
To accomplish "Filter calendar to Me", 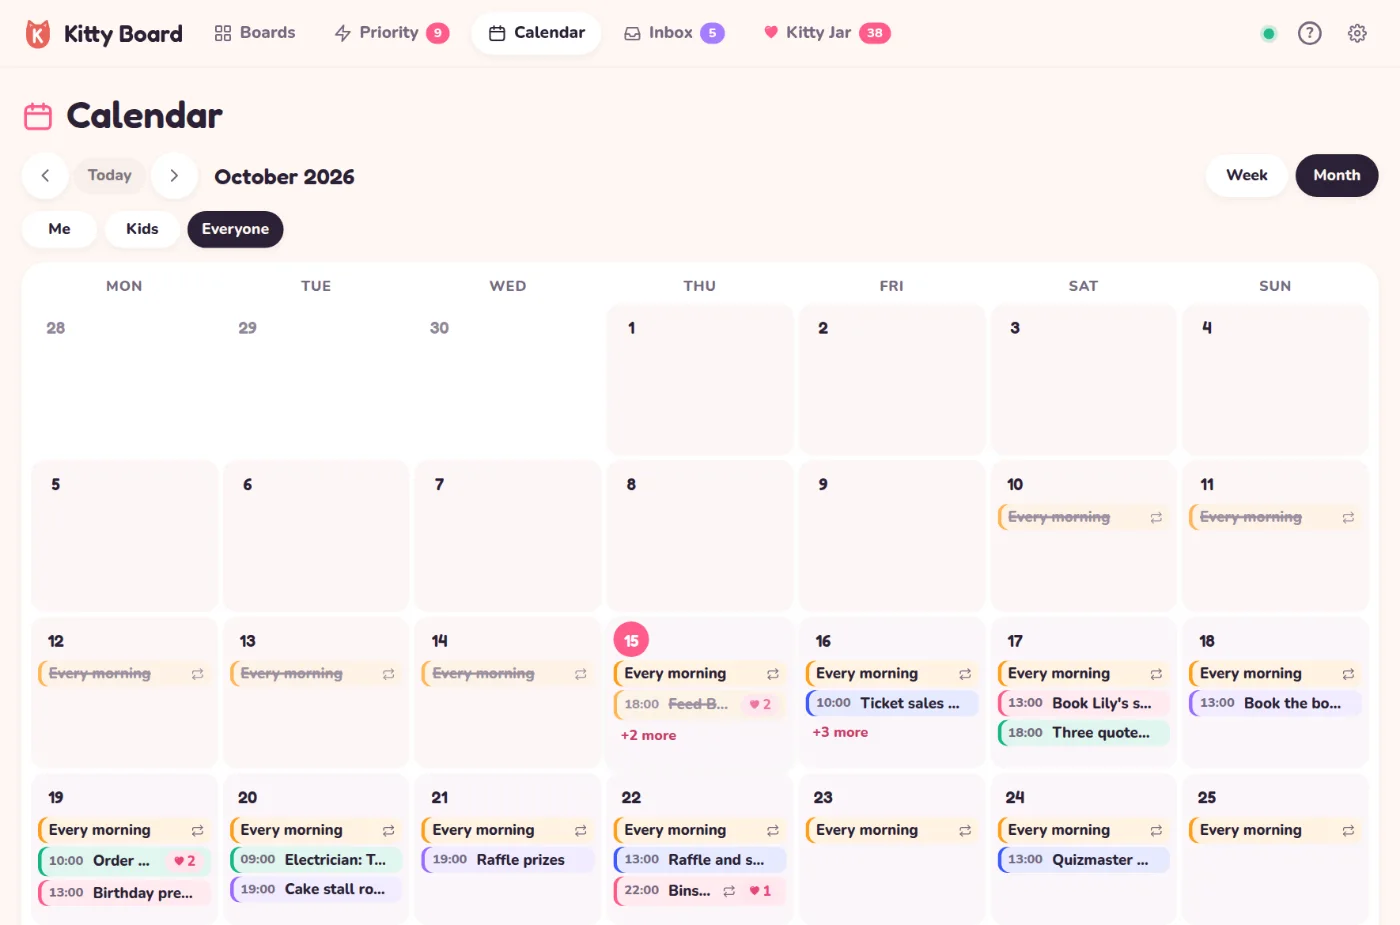I will coord(60,229).
